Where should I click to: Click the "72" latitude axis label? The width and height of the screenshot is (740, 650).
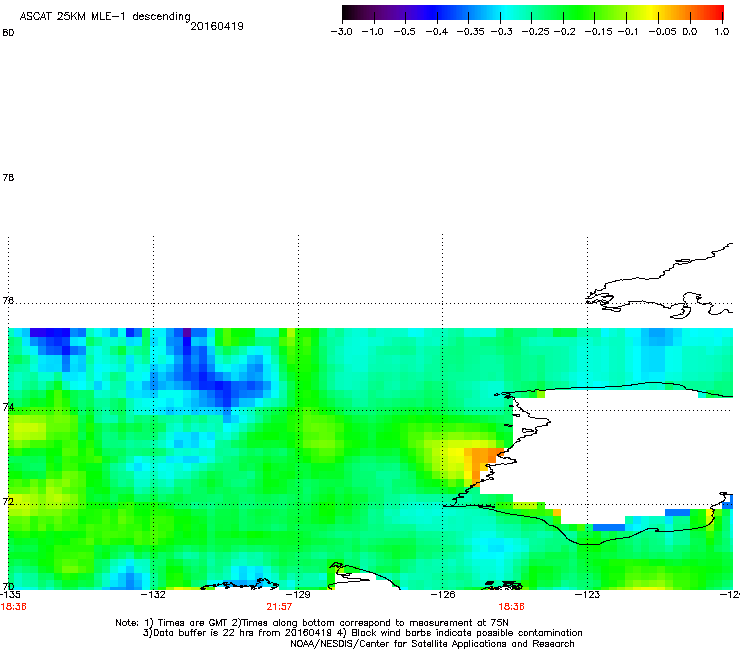point(8,501)
